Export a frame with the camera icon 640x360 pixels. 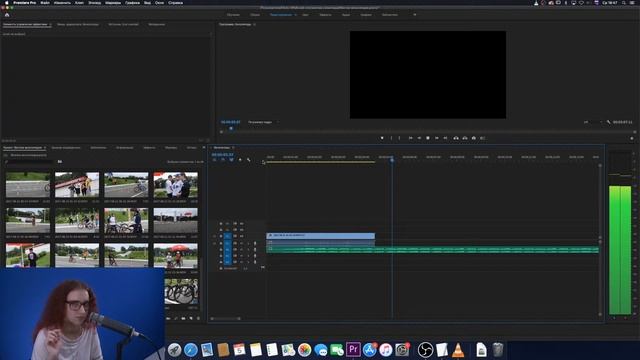(474, 138)
